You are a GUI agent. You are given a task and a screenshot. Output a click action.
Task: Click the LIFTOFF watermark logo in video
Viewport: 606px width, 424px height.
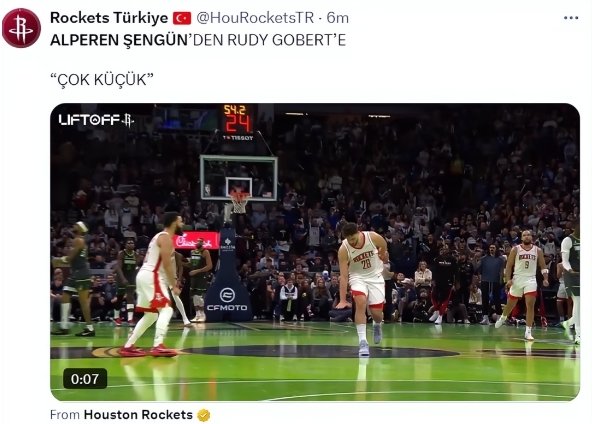96,120
